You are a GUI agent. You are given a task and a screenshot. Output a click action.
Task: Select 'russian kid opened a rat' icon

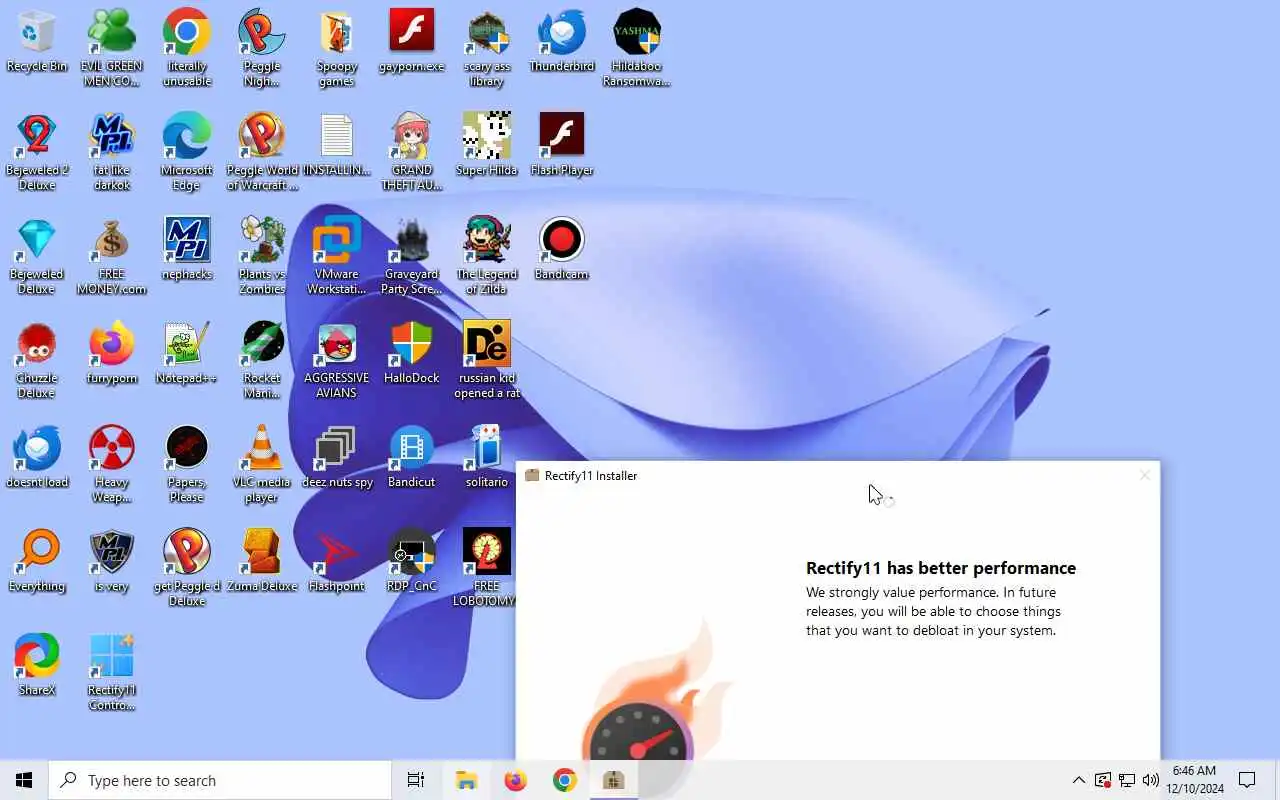(x=487, y=360)
